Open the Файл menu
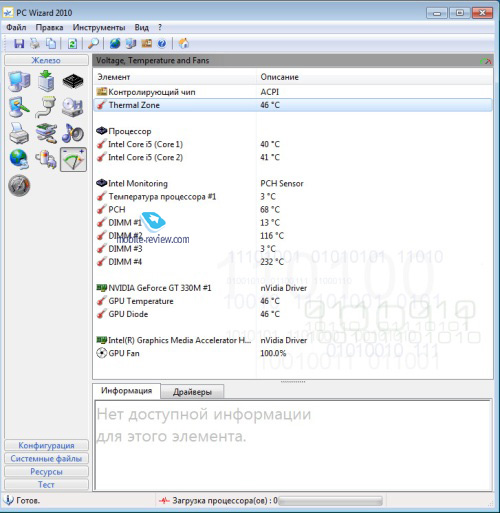The image size is (500, 513). tap(16, 27)
